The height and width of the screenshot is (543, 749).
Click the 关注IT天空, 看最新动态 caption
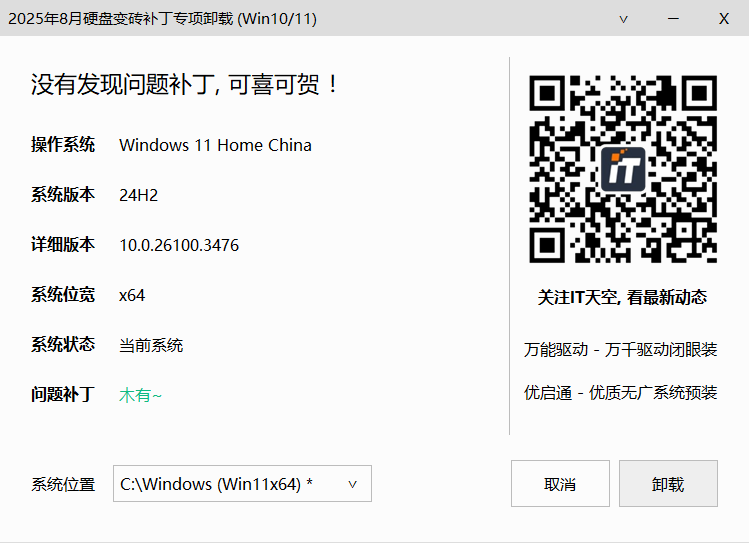point(622,297)
